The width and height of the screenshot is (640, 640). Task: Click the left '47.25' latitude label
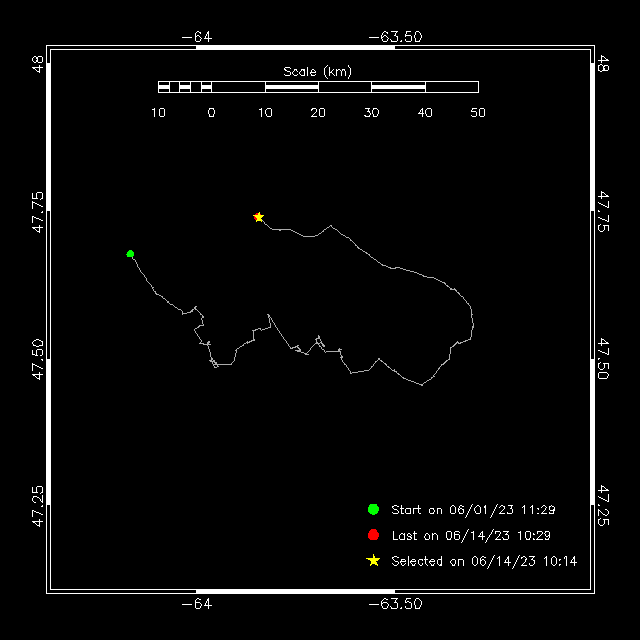pos(38,506)
